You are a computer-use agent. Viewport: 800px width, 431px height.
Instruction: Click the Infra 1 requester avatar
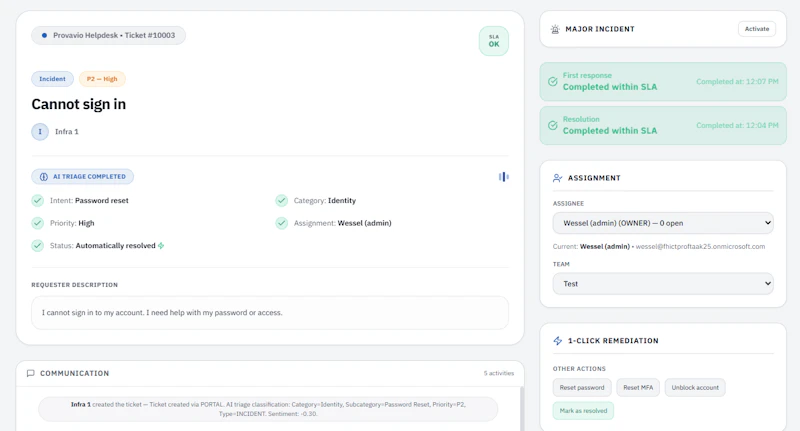point(40,132)
